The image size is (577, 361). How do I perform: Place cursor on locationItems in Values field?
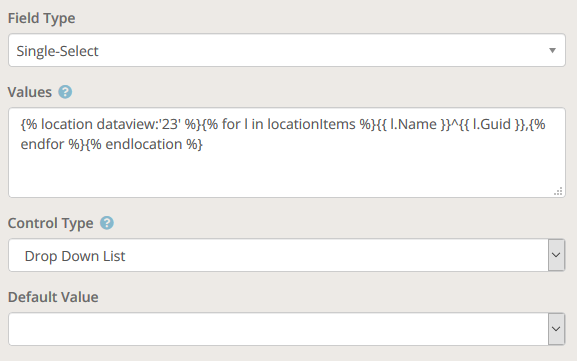click(x=311, y=124)
